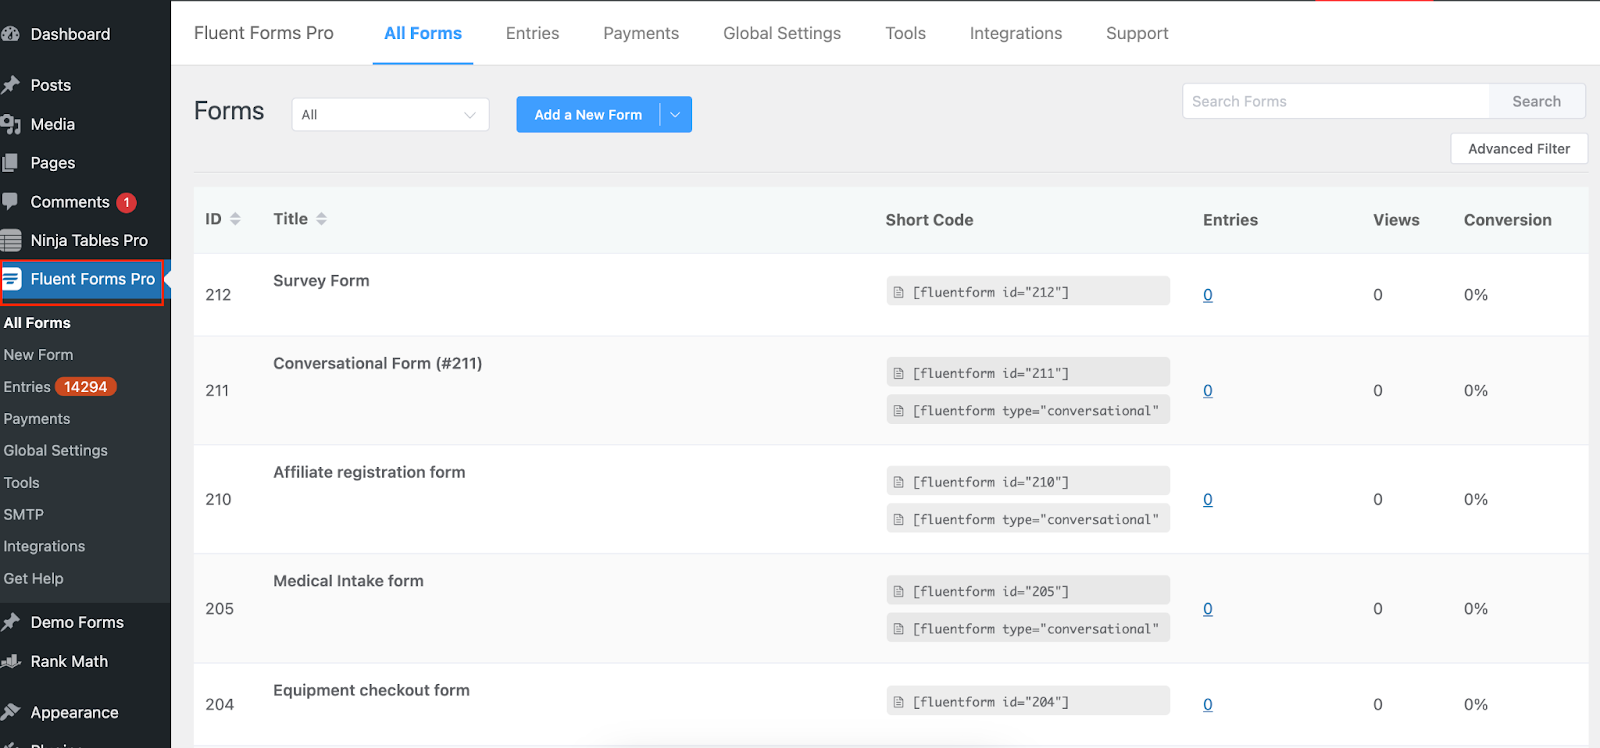Open Integrations in sidebar submenu
The width and height of the screenshot is (1600, 748).
tap(44, 547)
